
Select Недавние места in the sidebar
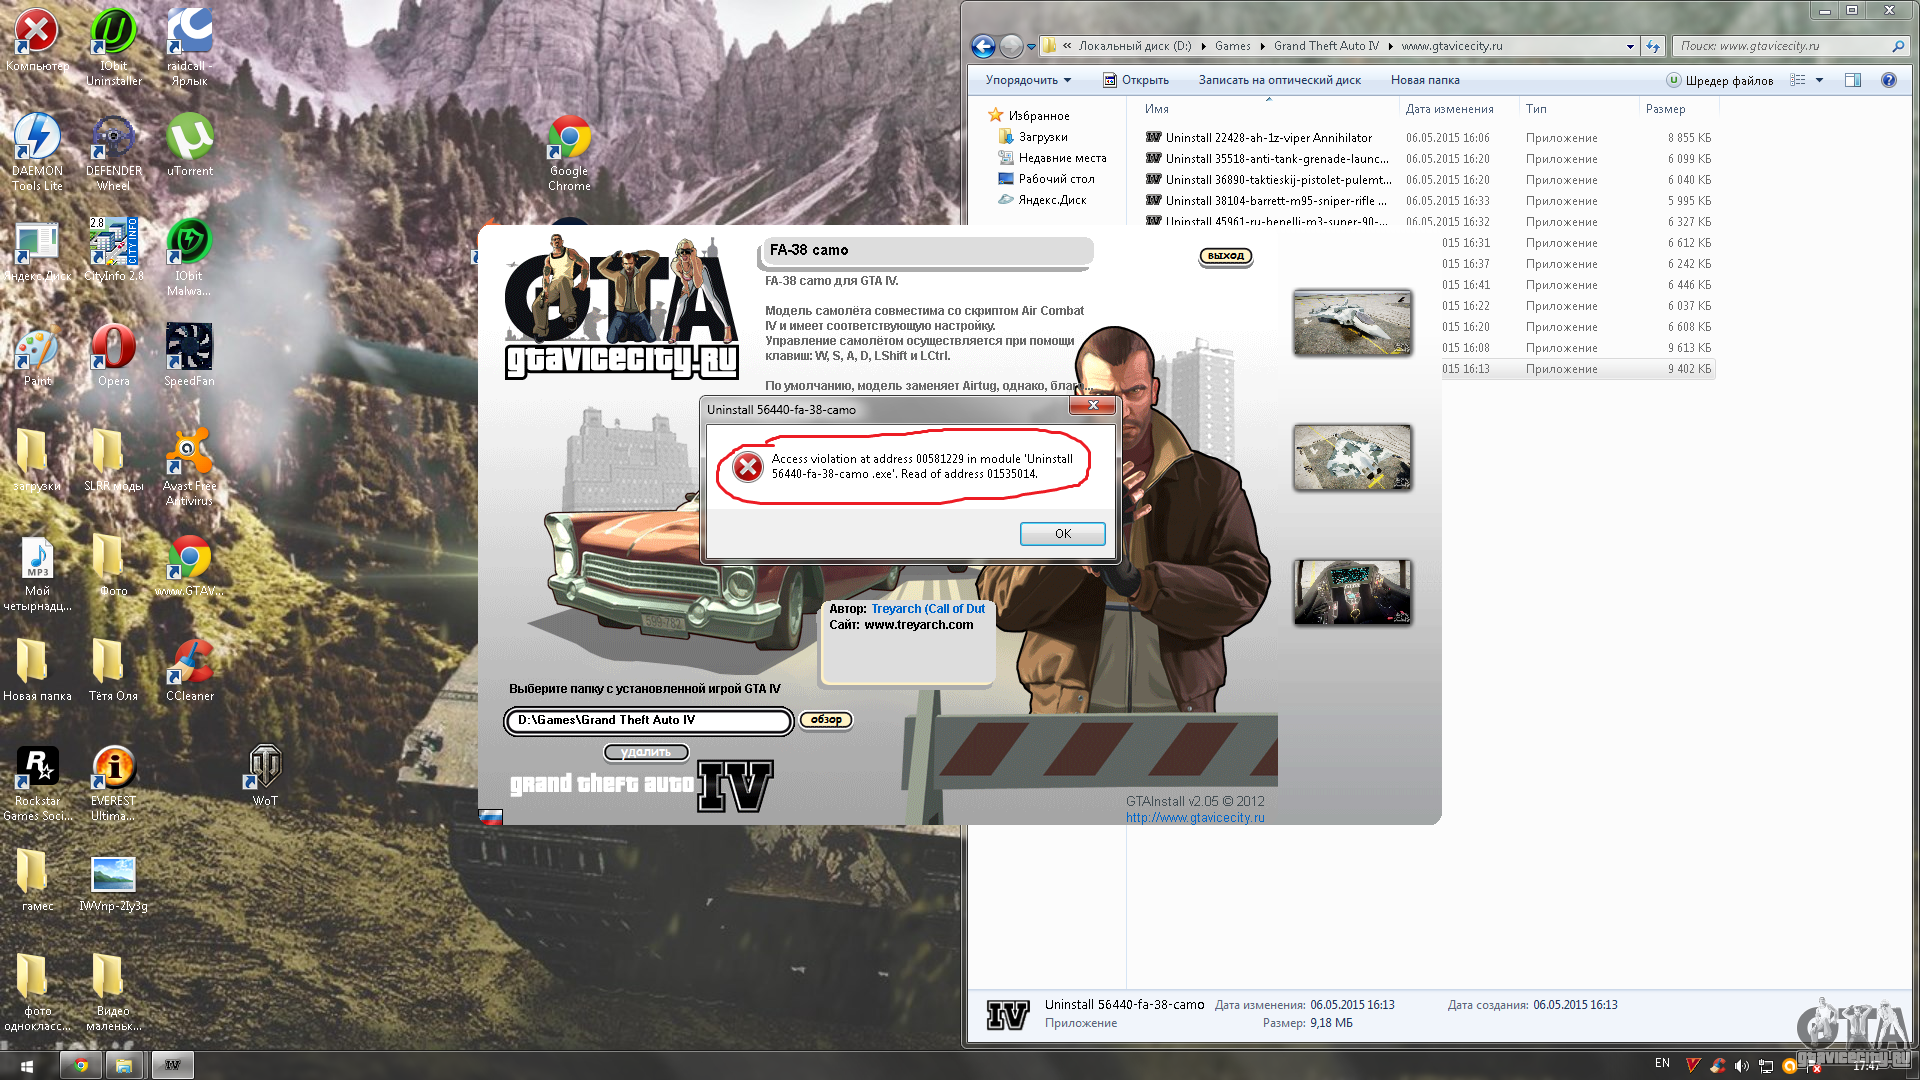tap(1052, 158)
